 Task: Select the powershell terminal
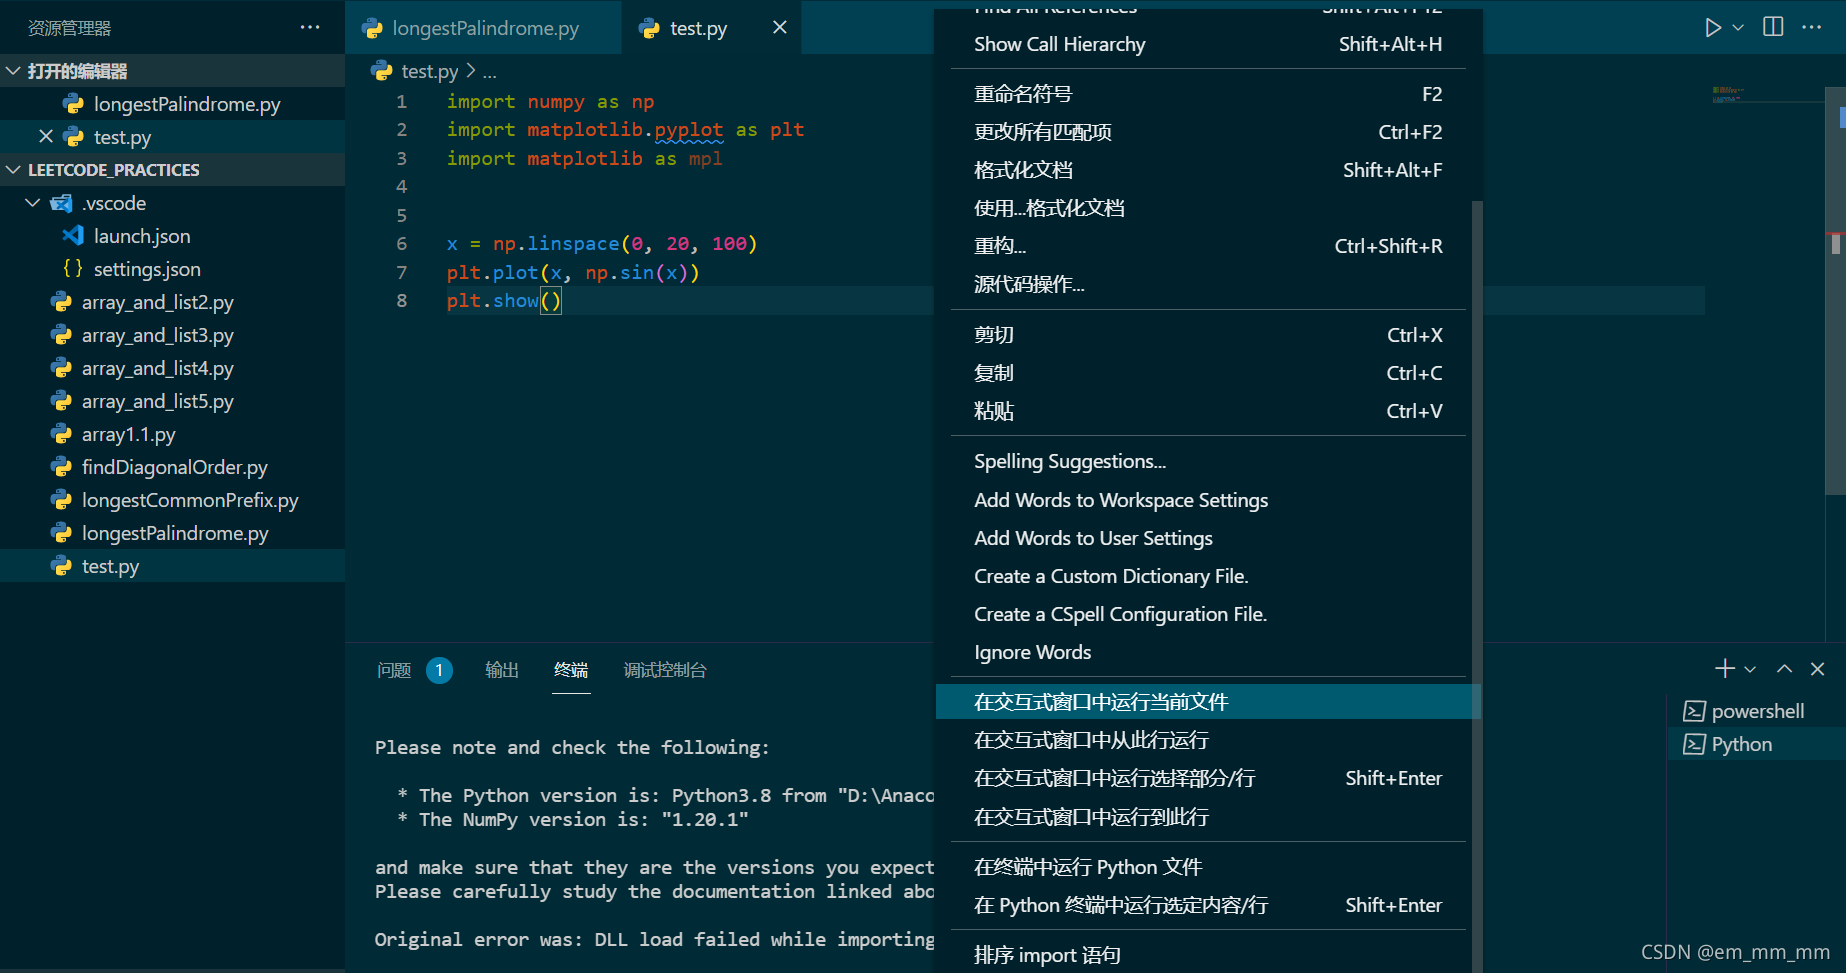point(1756,711)
